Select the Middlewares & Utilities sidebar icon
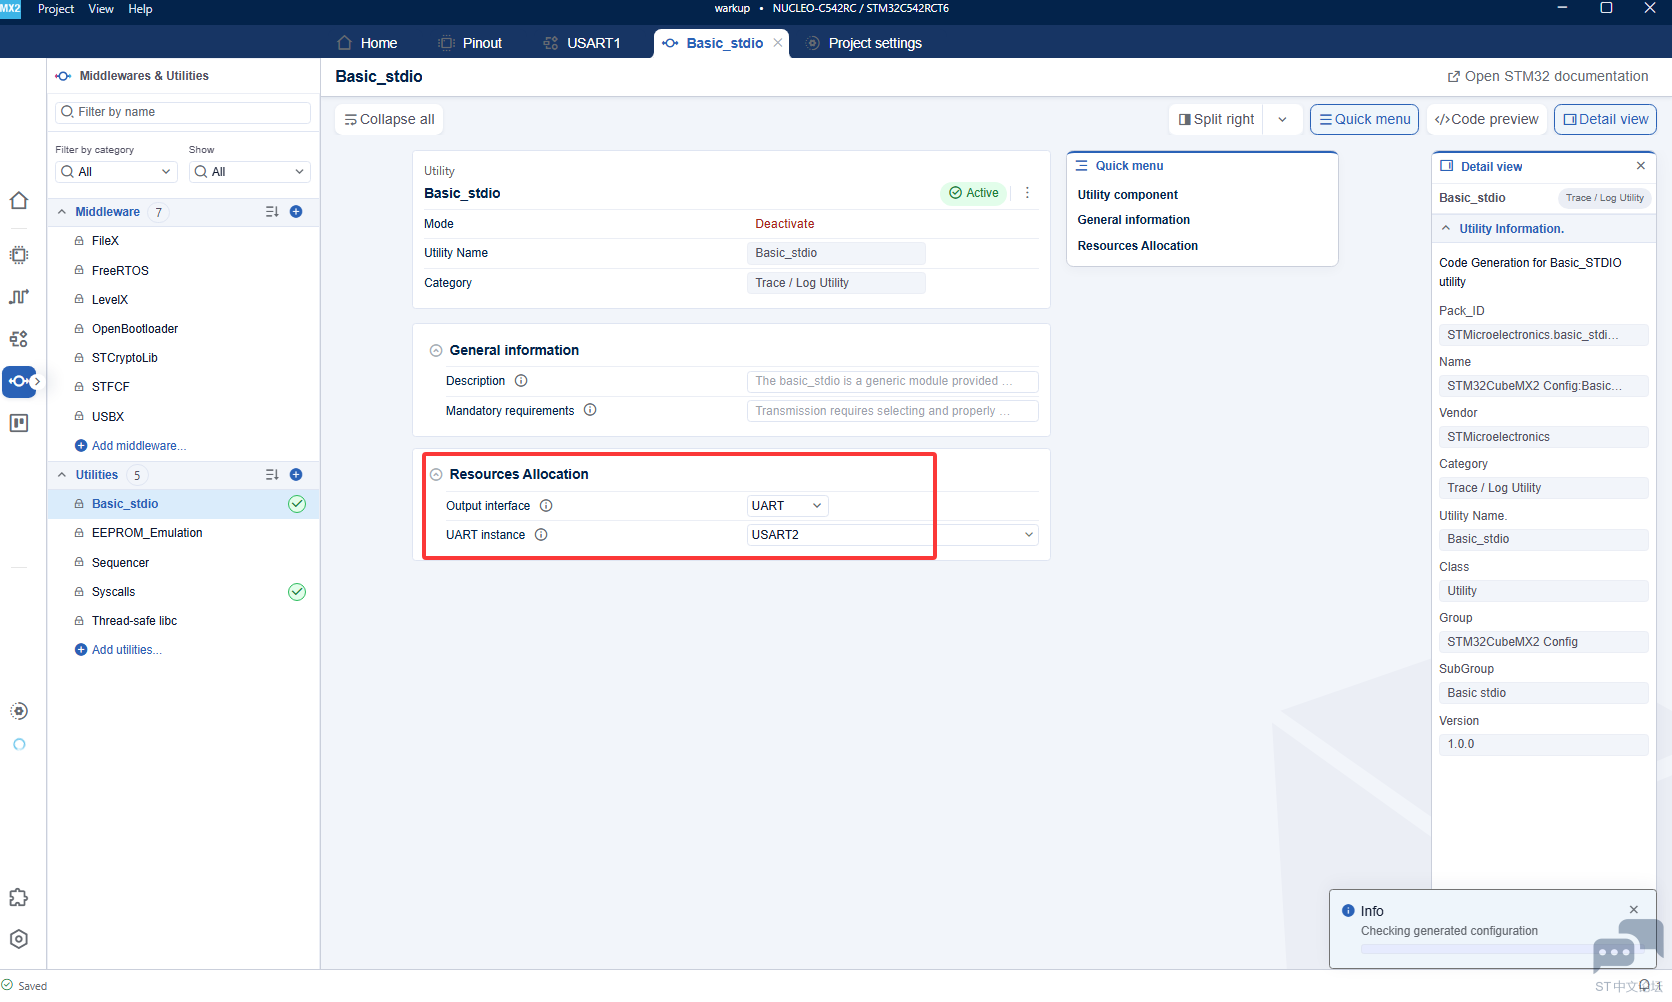This screenshot has height=1002, width=1672. point(19,381)
